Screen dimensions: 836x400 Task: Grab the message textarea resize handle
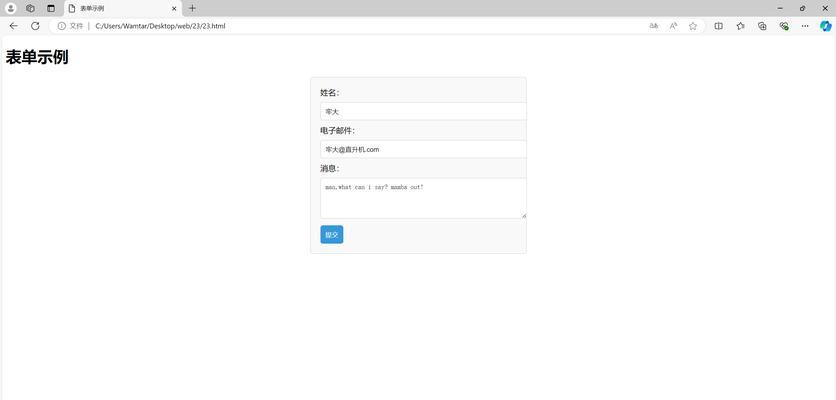[x=524, y=215]
